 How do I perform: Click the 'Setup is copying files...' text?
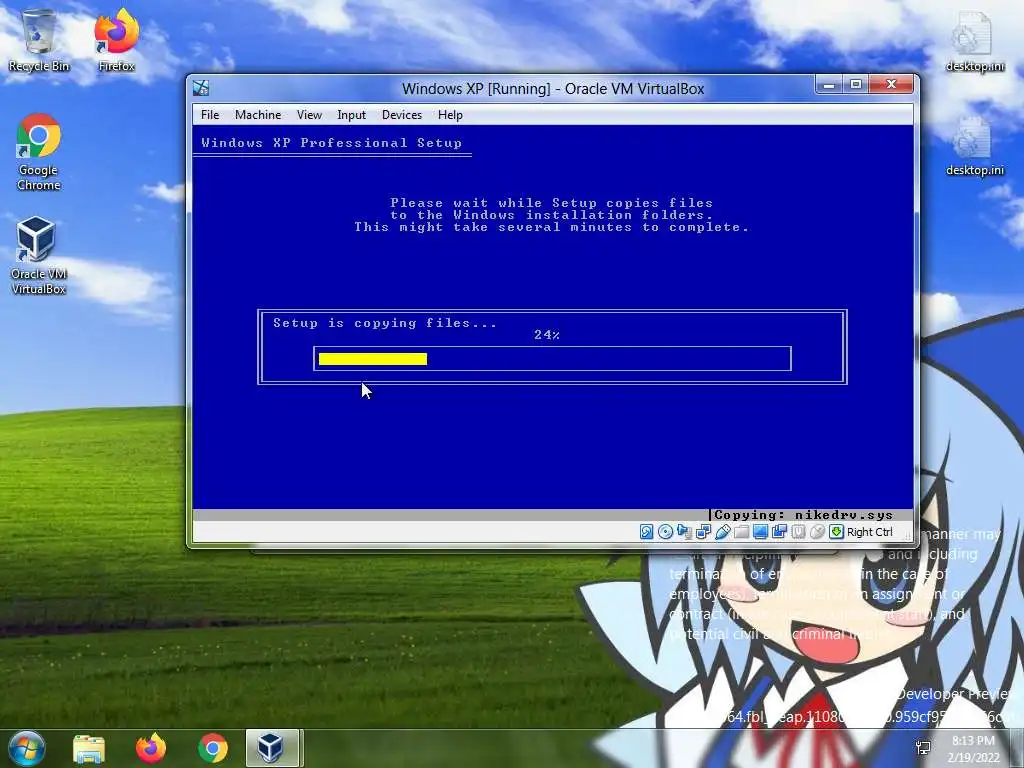tap(385, 323)
